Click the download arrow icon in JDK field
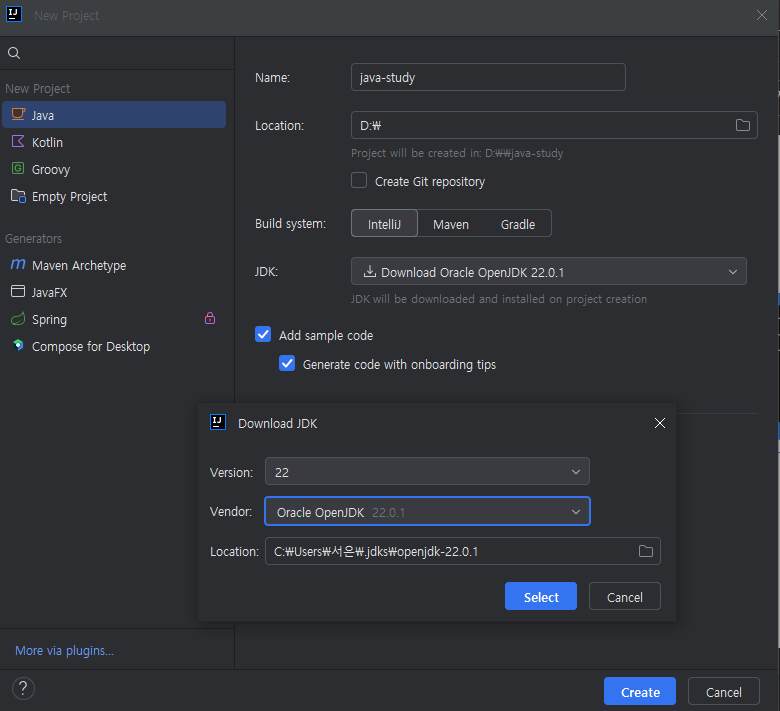The width and height of the screenshot is (780, 711). coord(370,271)
